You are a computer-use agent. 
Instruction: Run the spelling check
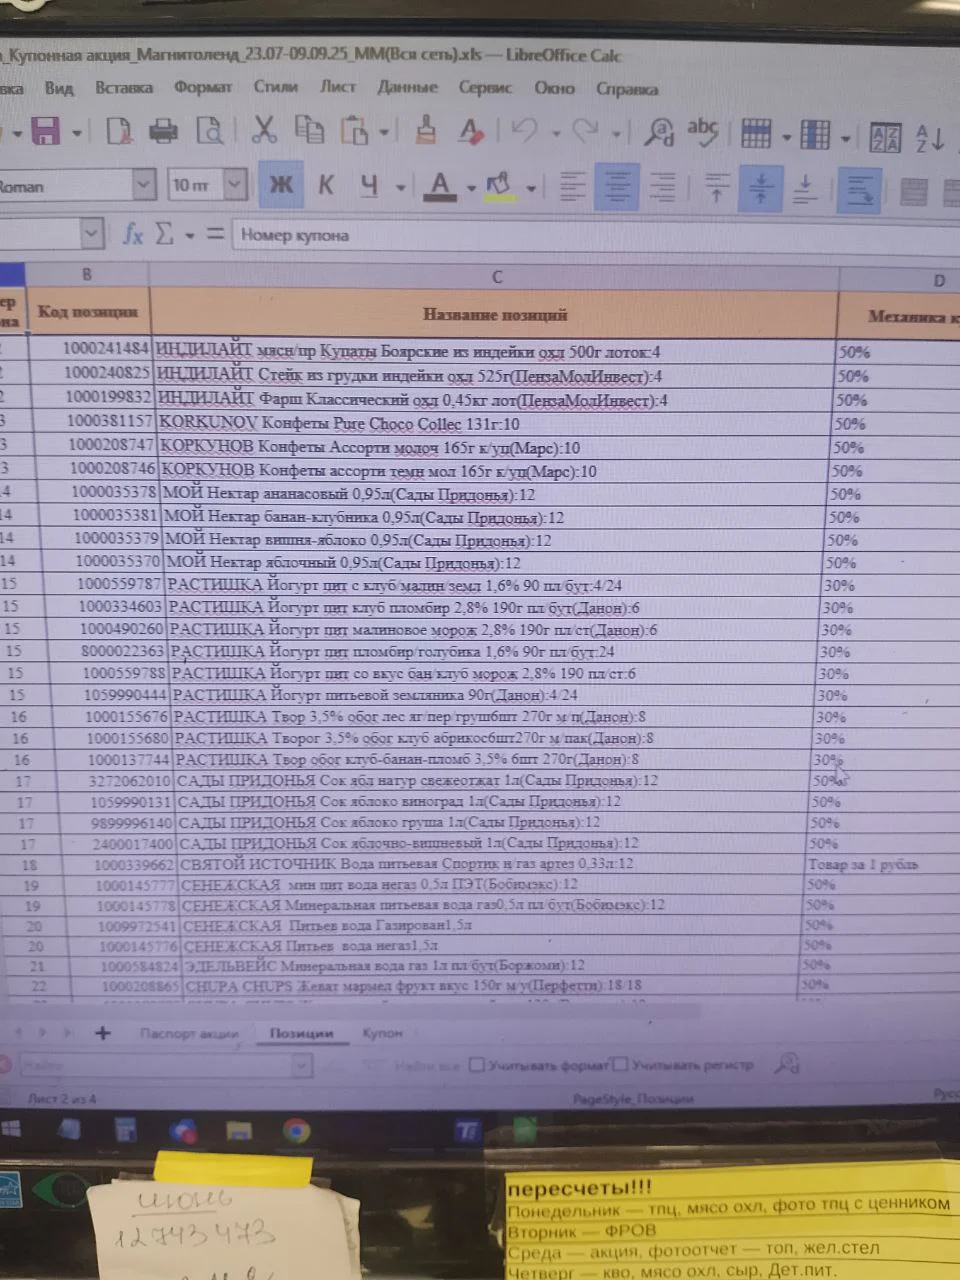coord(703,130)
